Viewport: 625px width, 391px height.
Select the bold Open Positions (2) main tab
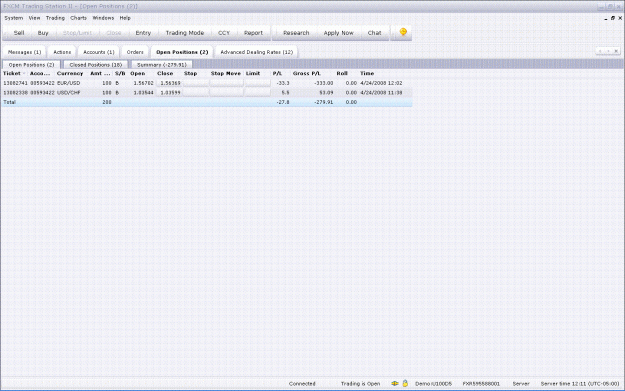182,52
